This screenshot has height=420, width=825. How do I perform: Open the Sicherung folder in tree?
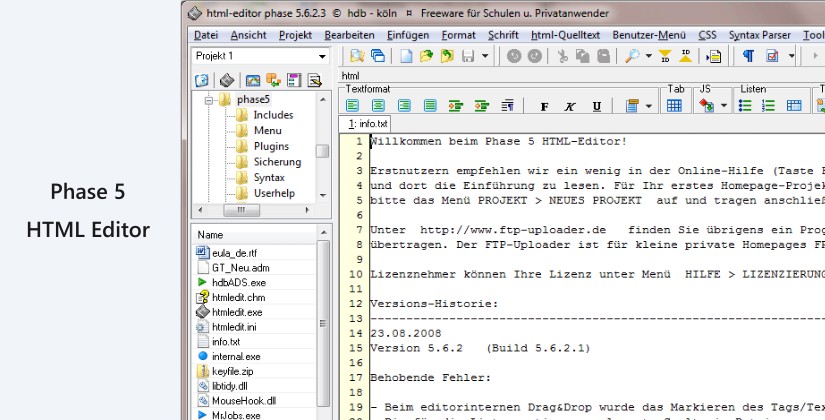276,161
